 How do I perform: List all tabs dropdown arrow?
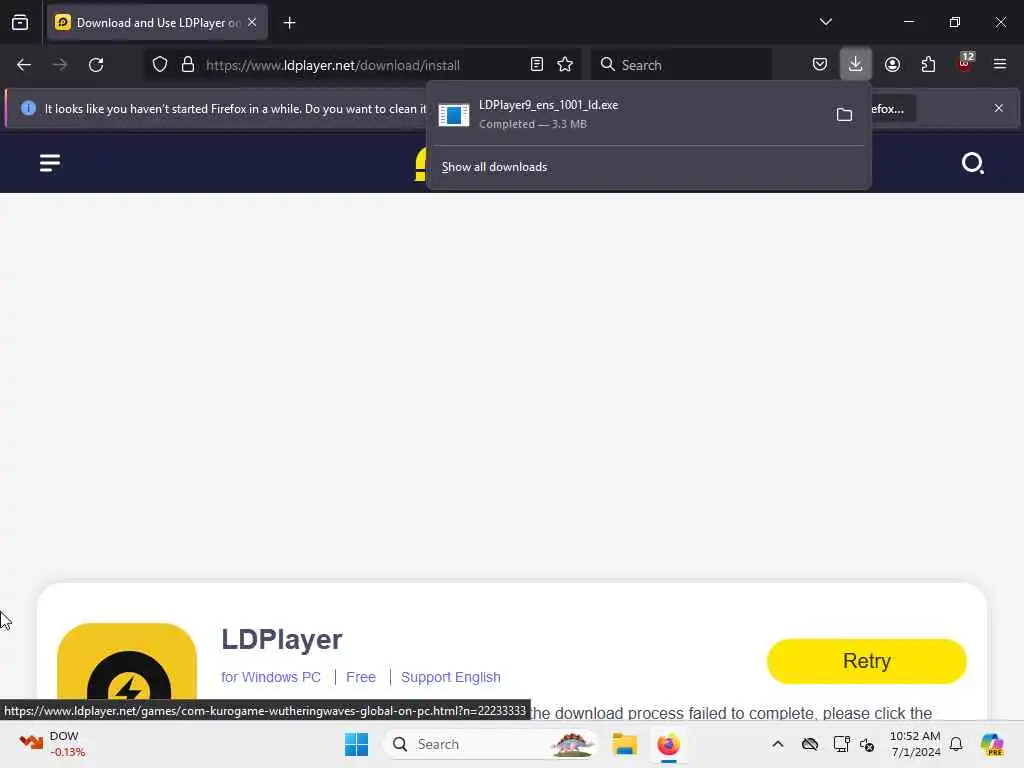(x=825, y=22)
